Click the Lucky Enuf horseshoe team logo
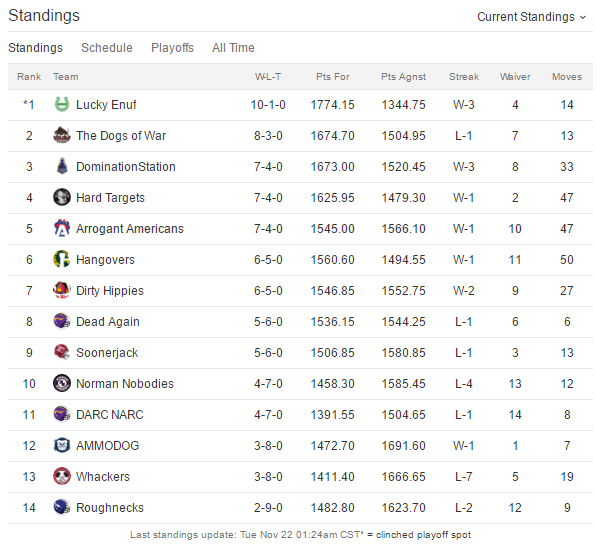 [x=62, y=104]
